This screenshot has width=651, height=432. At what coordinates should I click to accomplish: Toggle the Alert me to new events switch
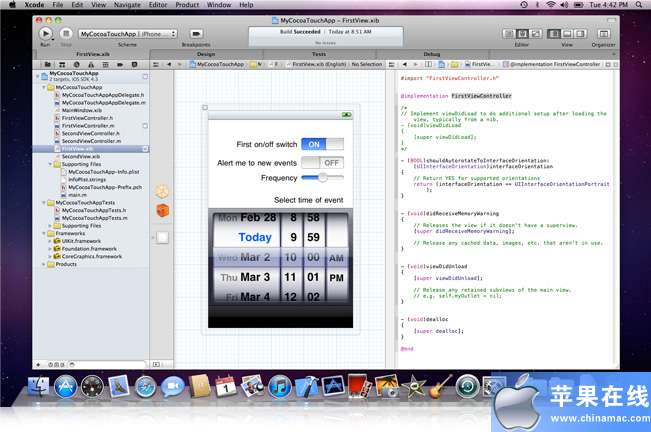pyautogui.click(x=321, y=162)
